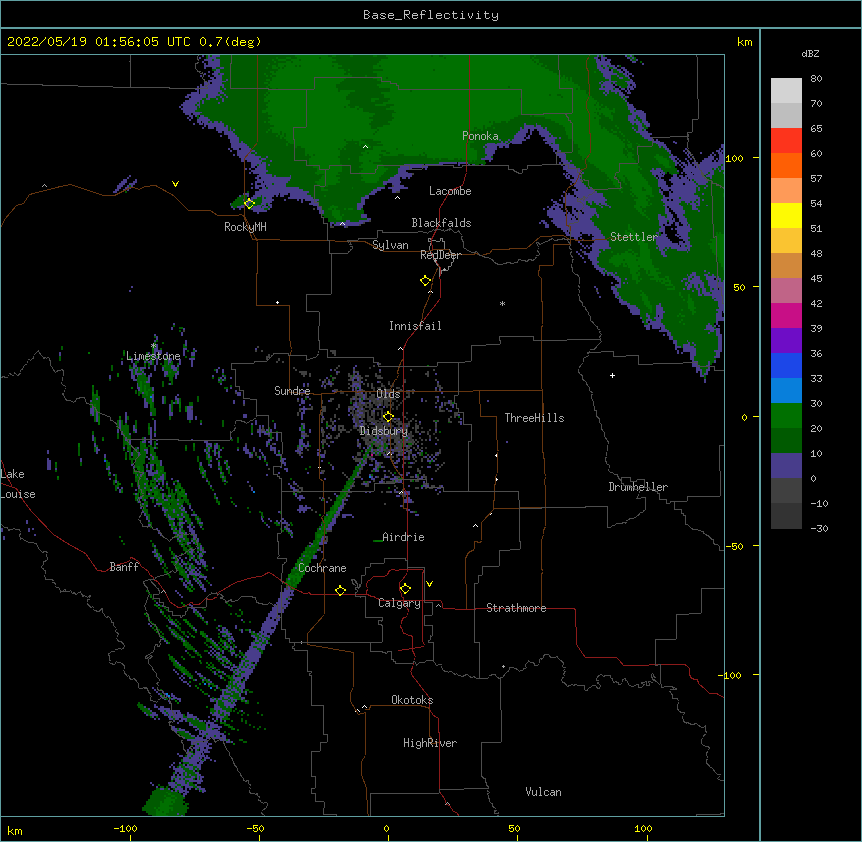Image resolution: width=862 pixels, height=842 pixels.
Task: Select the green 30 dBZ legend swatch
Action: tap(786, 416)
